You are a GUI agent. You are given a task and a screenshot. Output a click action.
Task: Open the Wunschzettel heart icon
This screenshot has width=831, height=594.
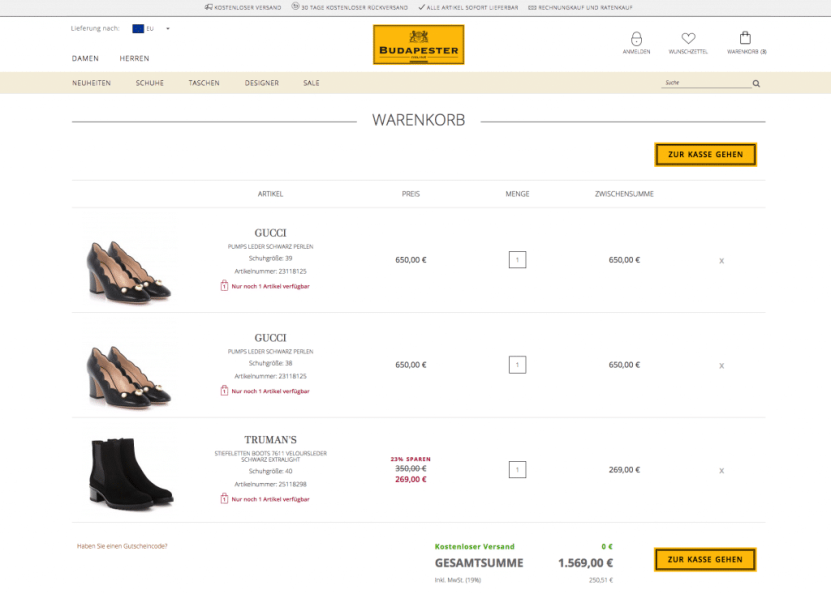(x=688, y=38)
